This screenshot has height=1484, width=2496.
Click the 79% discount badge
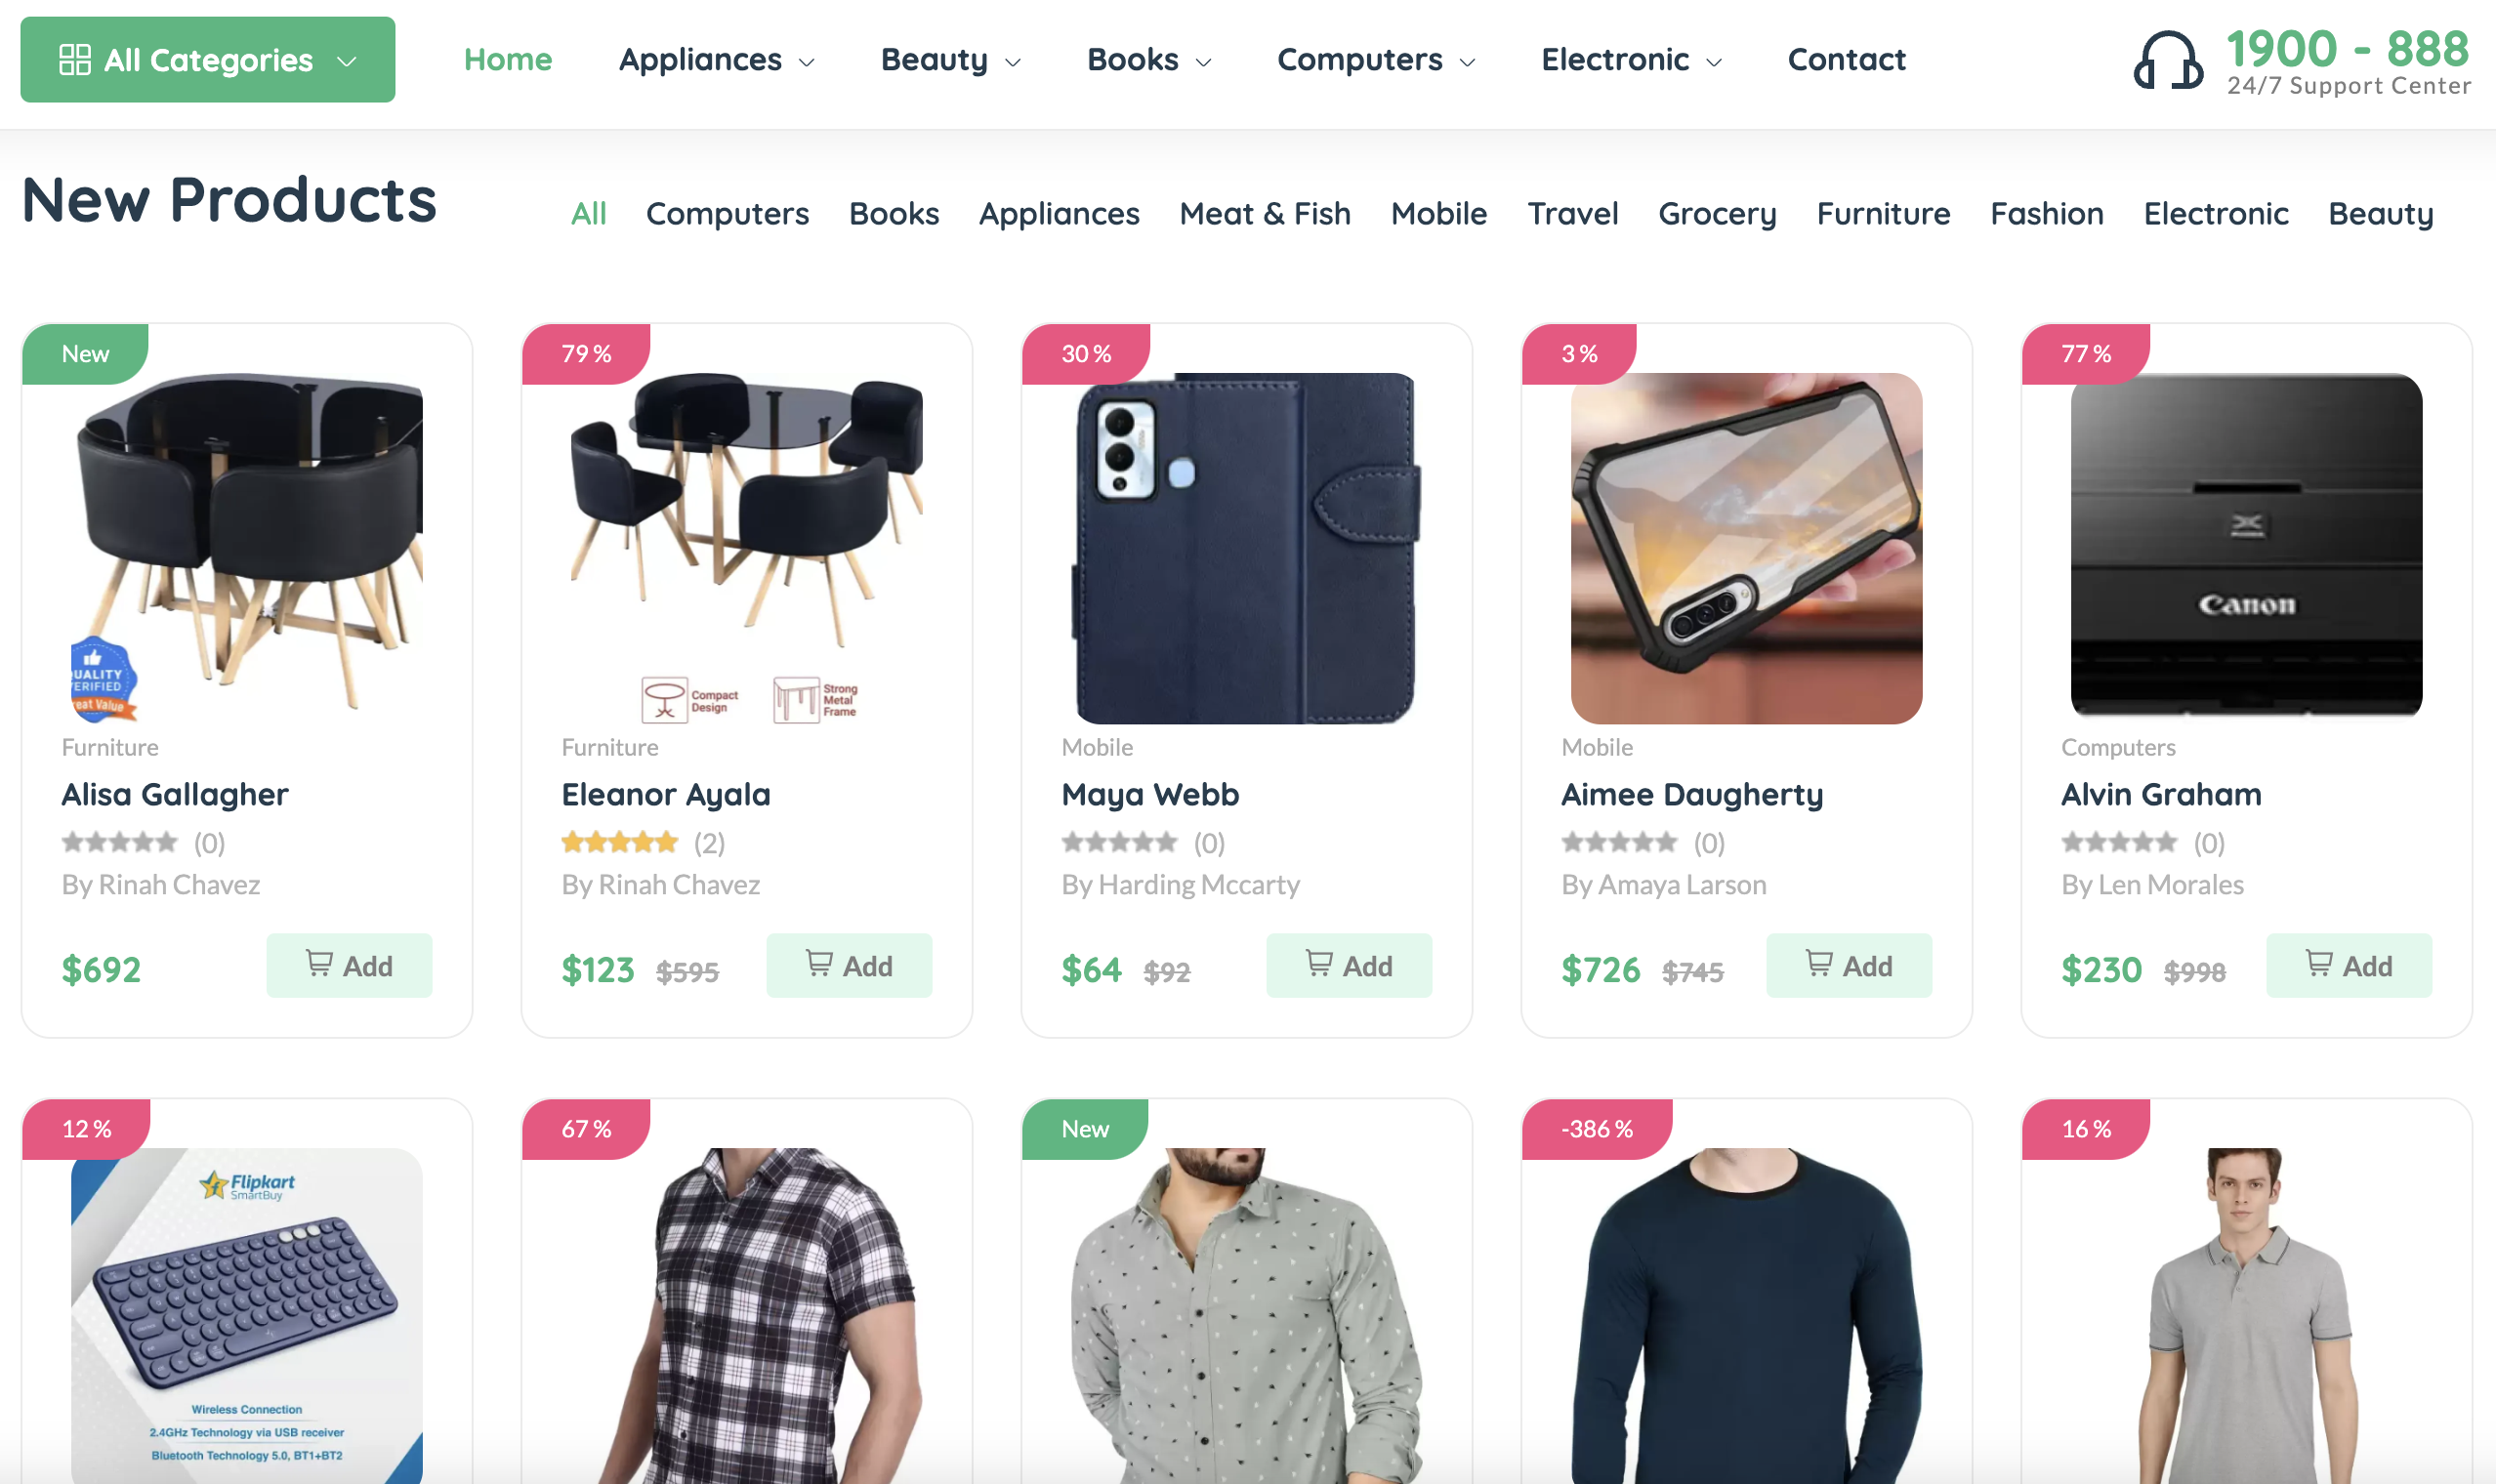(x=586, y=354)
